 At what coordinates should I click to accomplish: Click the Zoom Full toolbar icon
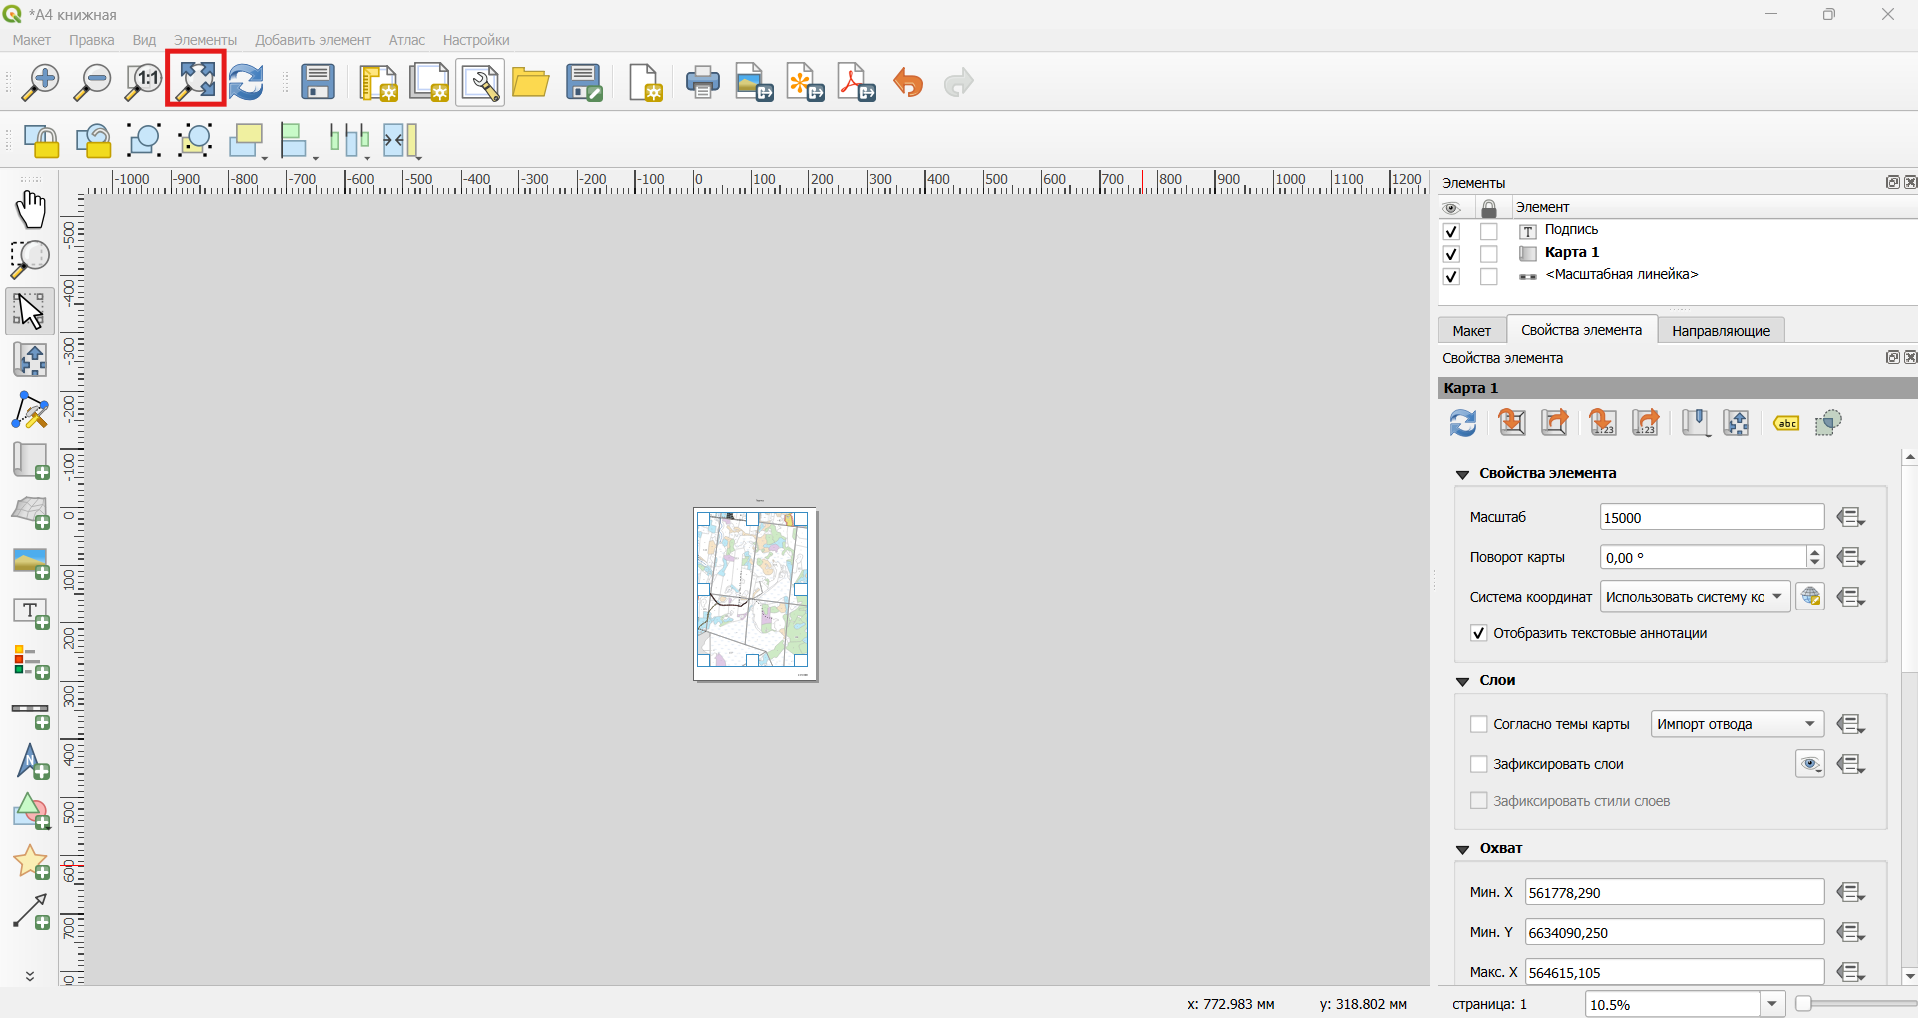pos(196,80)
